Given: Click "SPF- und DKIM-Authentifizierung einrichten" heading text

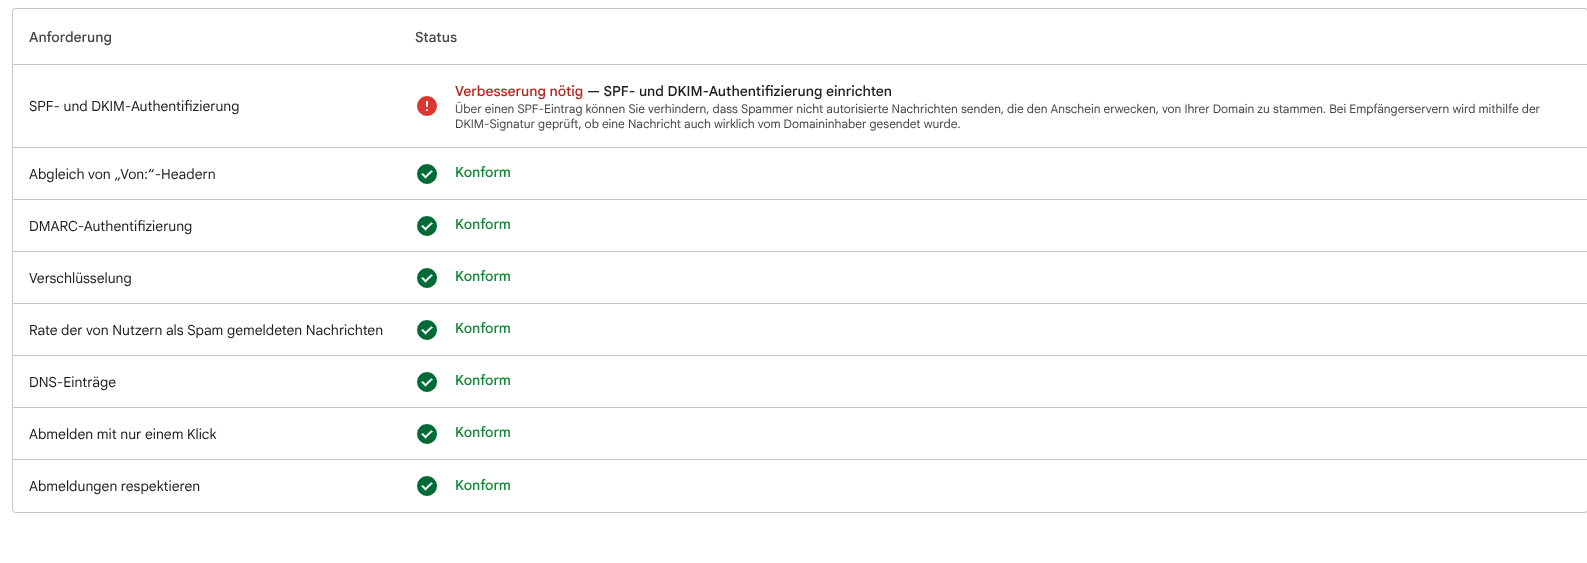Looking at the screenshot, I should (x=747, y=91).
